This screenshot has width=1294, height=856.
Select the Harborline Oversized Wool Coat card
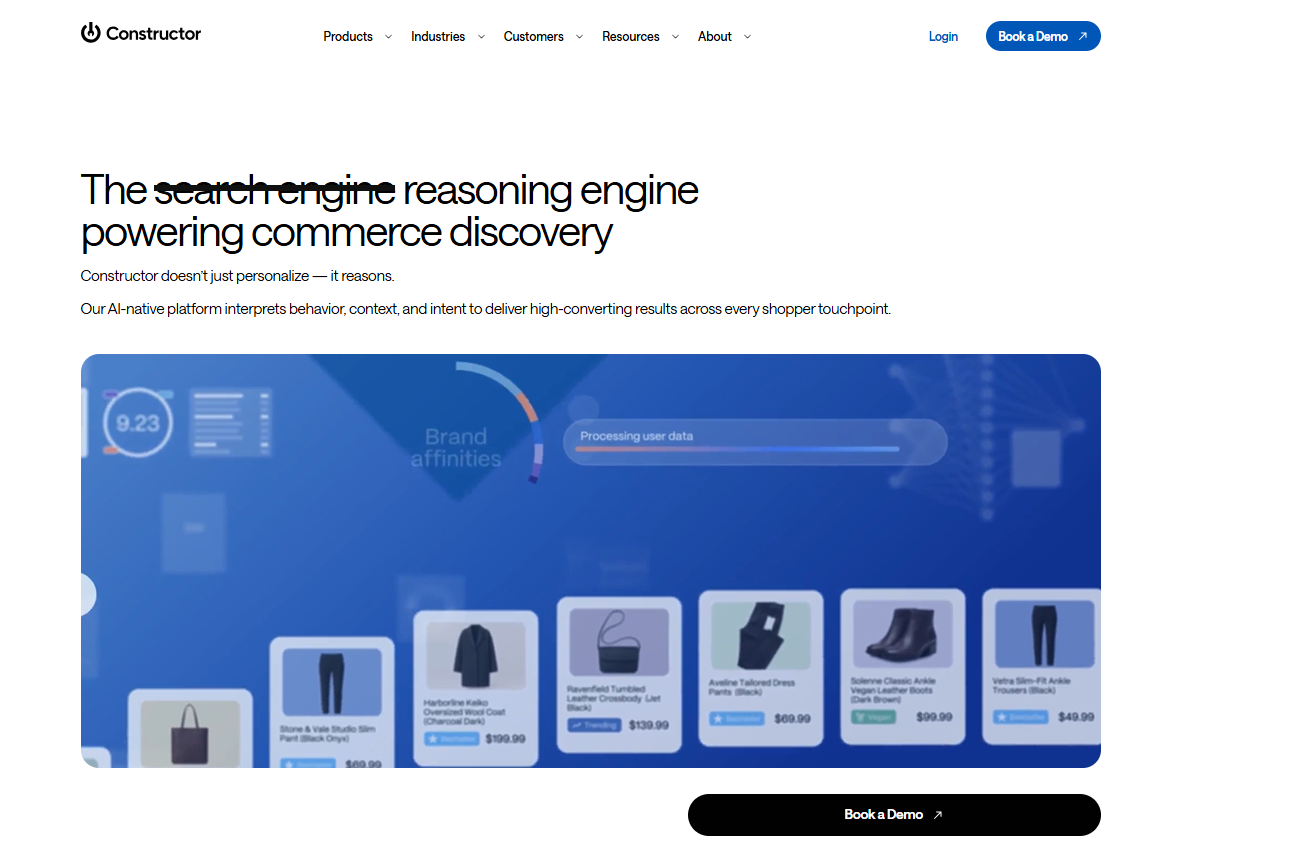point(475,688)
